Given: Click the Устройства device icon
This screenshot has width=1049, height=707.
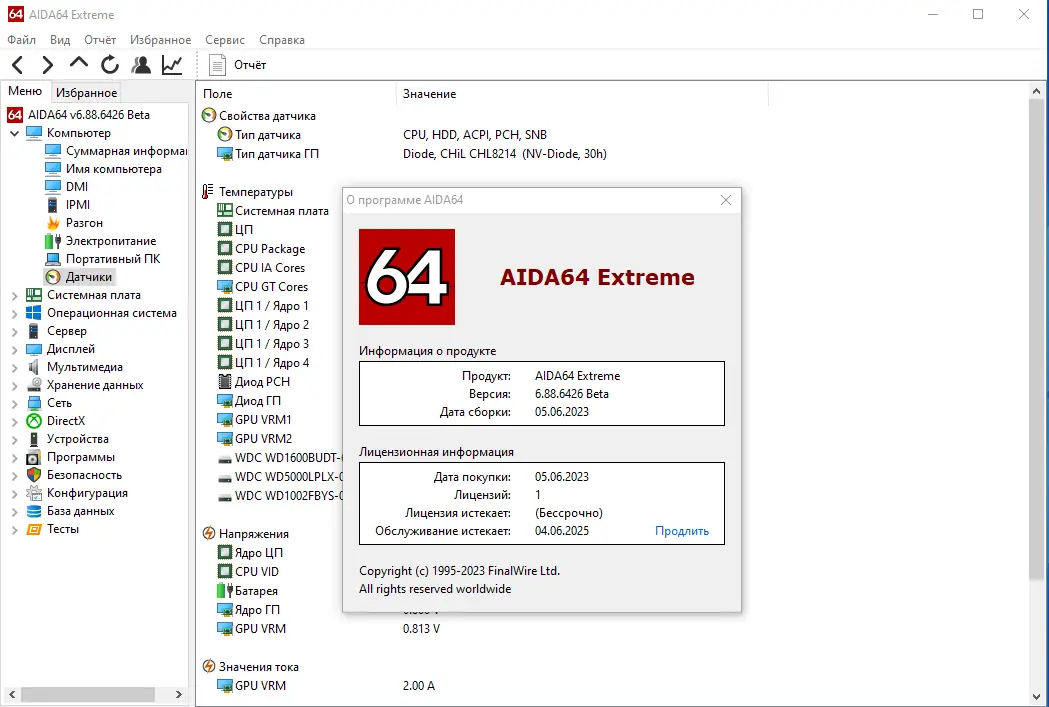Looking at the screenshot, I should (33, 439).
